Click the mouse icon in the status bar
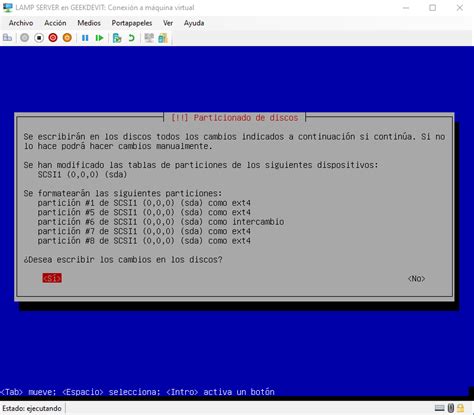 click(451, 408)
